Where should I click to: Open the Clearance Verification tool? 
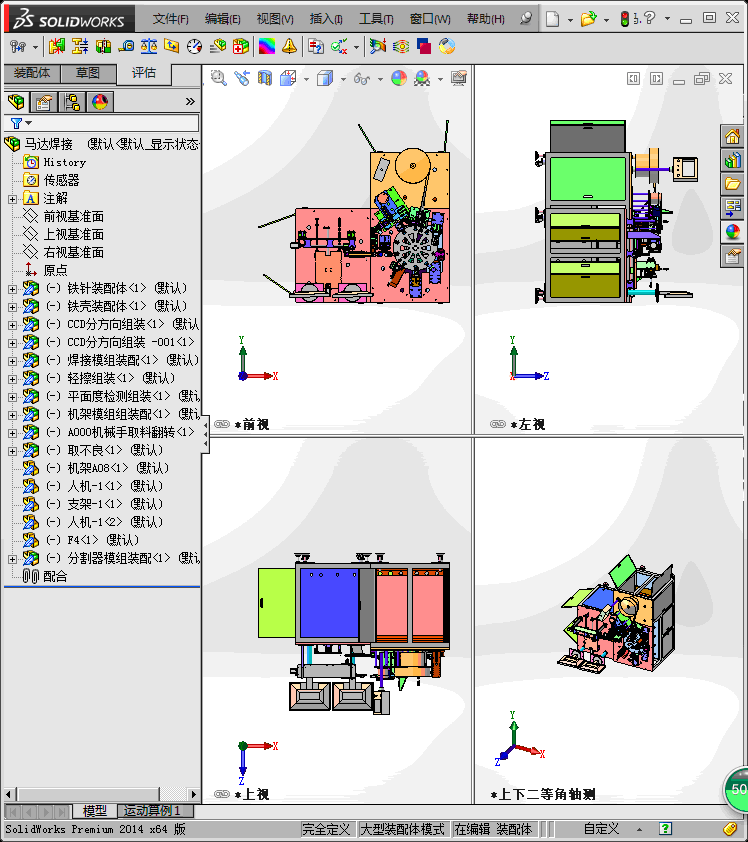point(79,47)
